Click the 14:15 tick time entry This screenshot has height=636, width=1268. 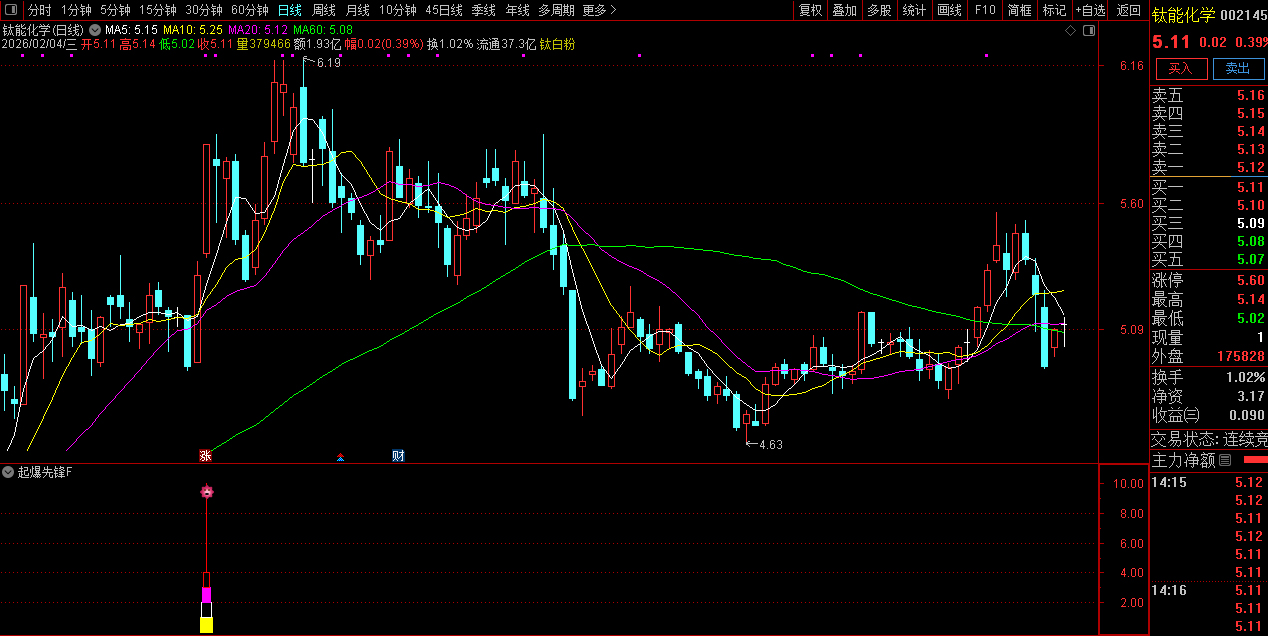[x=1169, y=482]
